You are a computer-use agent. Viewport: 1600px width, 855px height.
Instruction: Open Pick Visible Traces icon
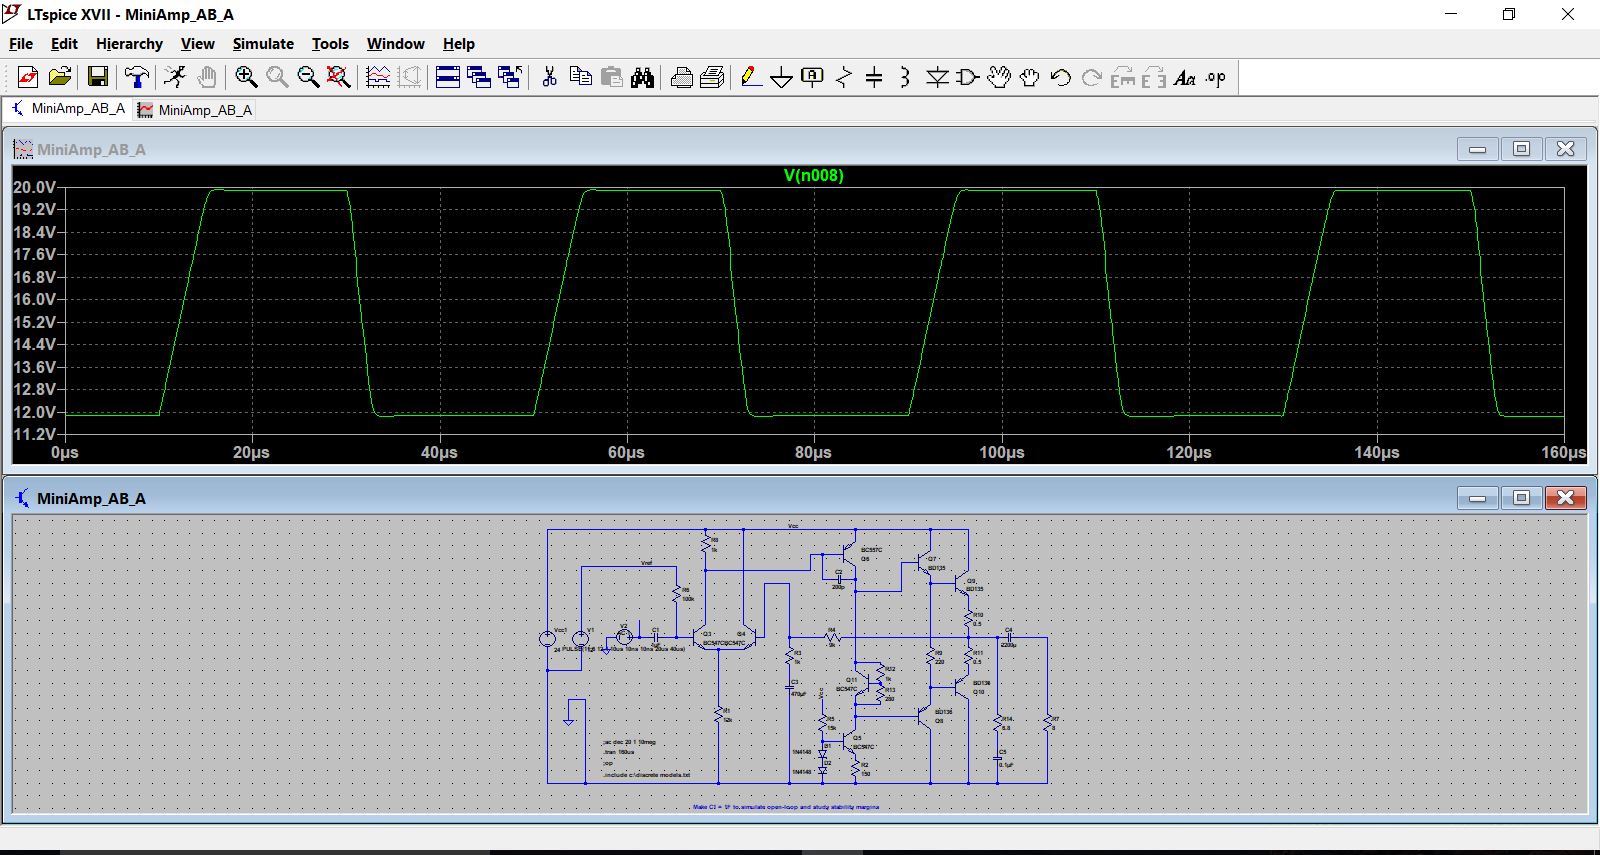click(x=378, y=77)
